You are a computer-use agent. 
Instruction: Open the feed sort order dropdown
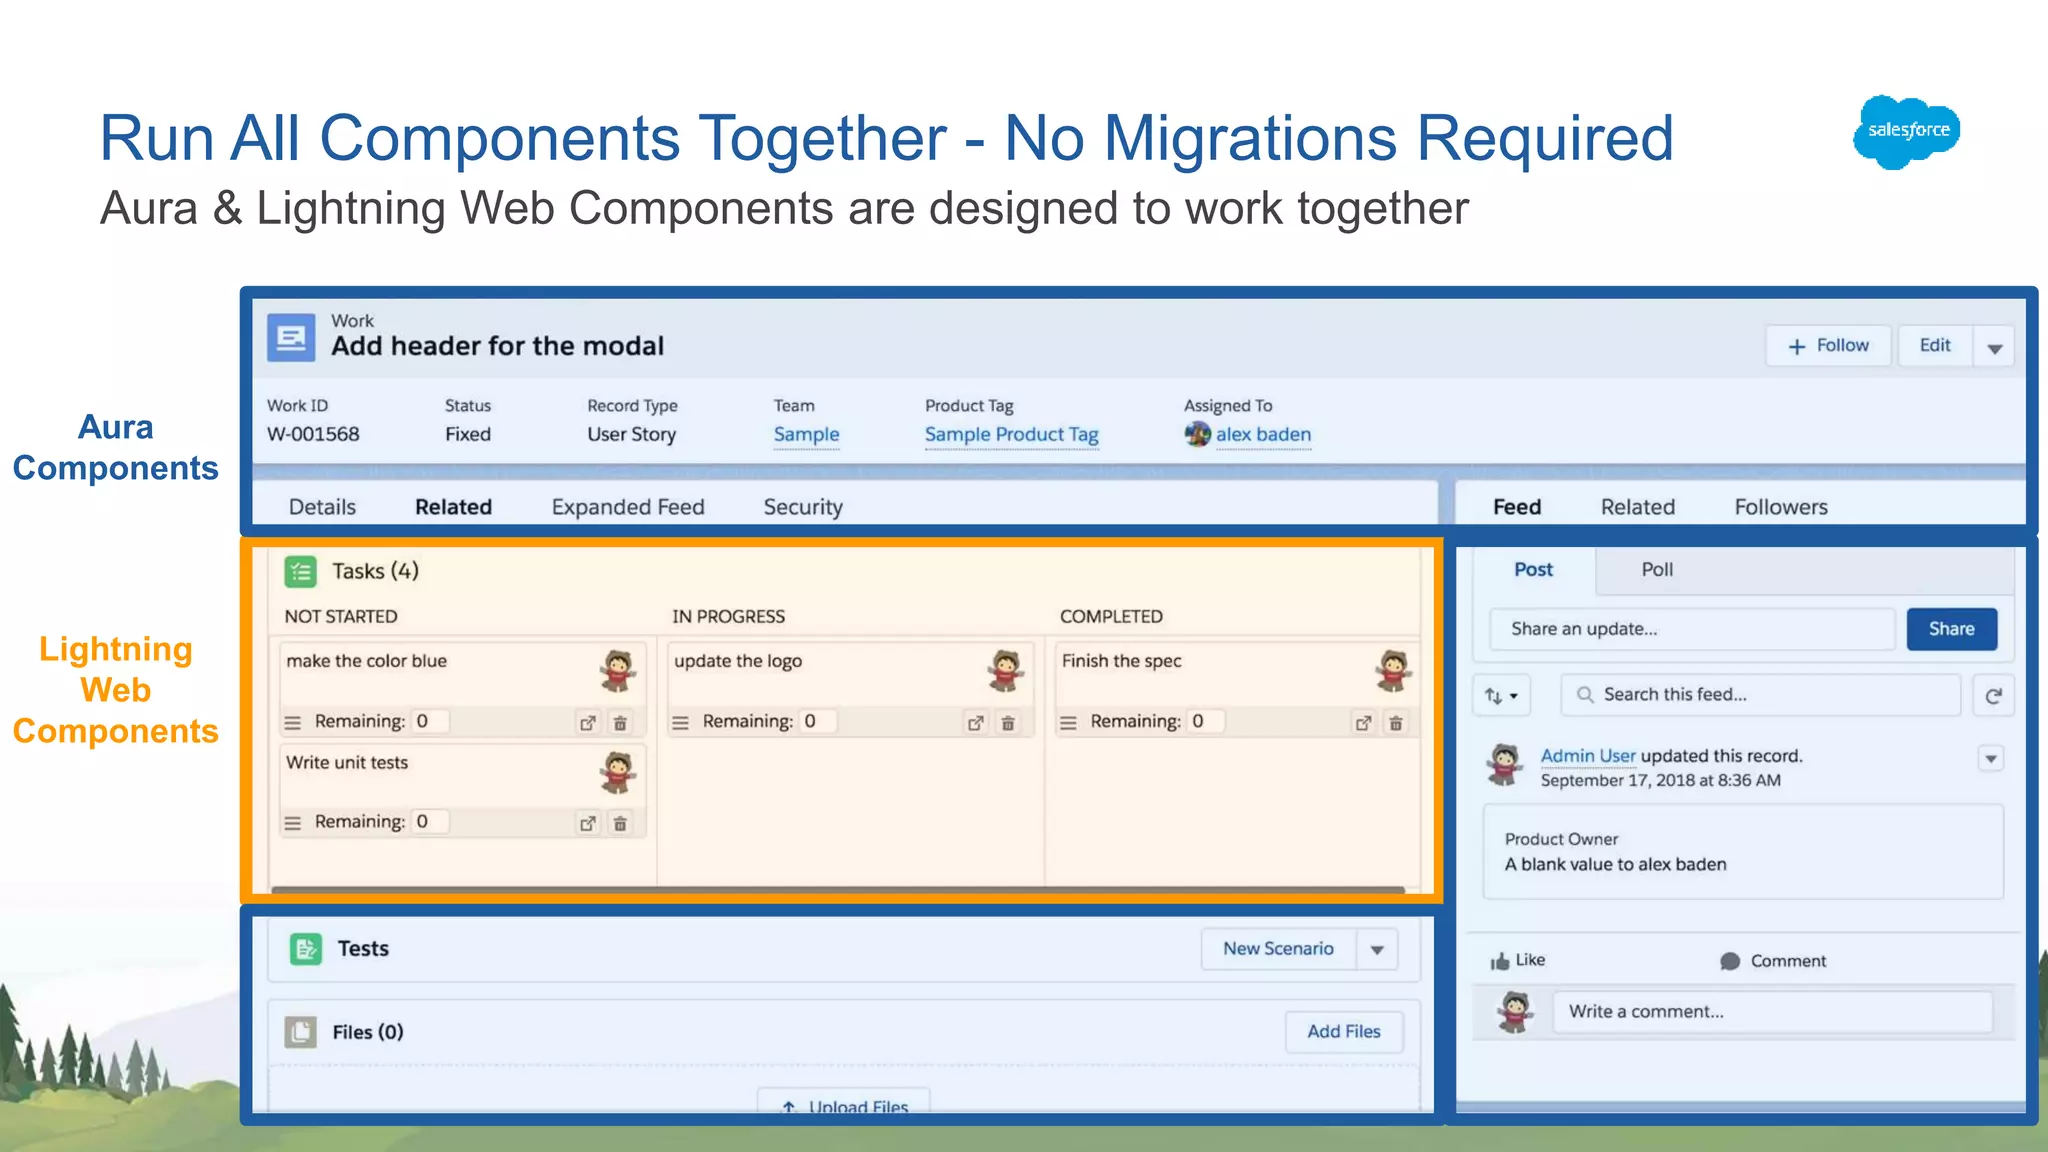click(x=1501, y=696)
